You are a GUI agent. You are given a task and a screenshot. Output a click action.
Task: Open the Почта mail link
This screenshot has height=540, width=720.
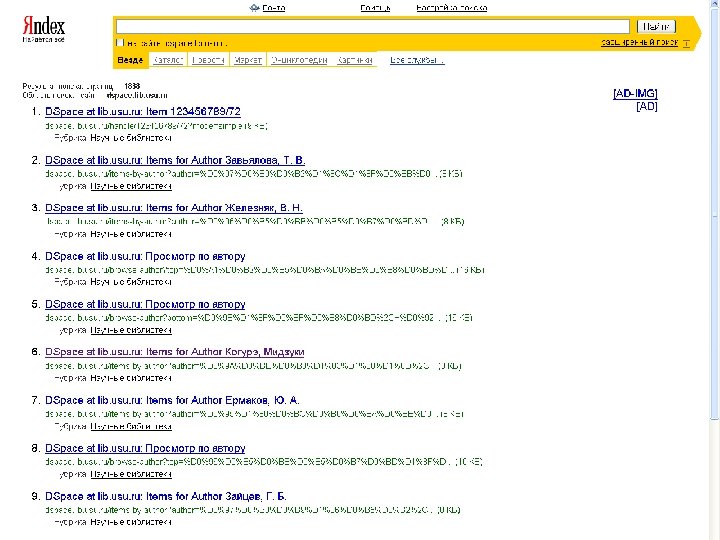coord(274,8)
